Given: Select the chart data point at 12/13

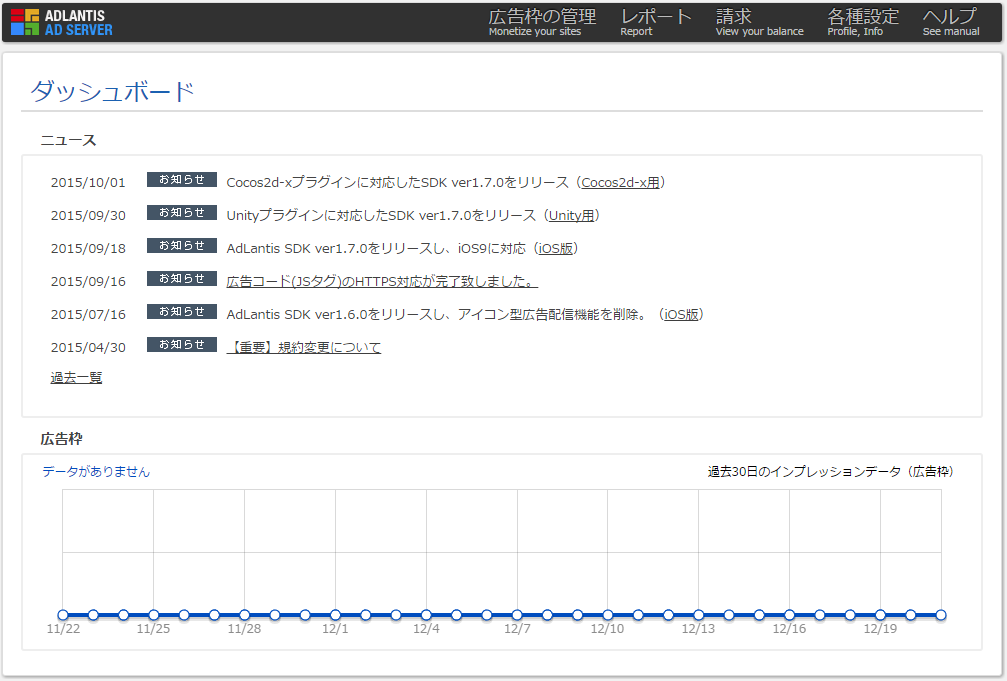Looking at the screenshot, I should click(699, 615).
